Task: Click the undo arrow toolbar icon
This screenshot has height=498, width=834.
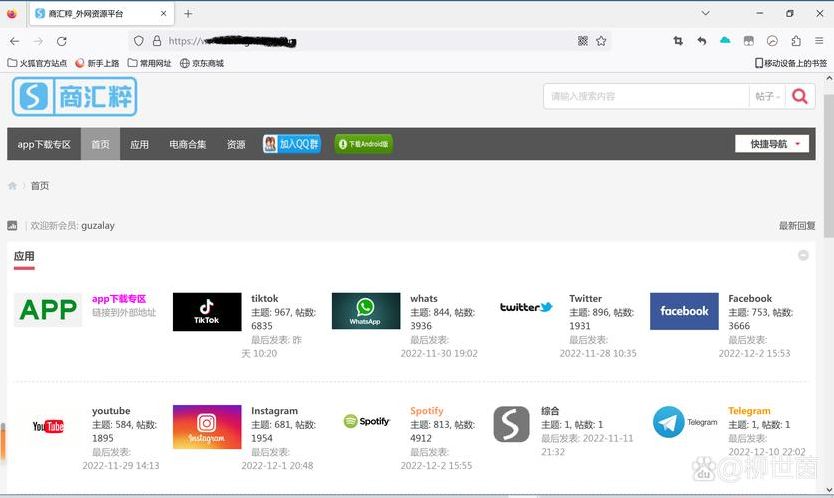Action: (x=702, y=41)
